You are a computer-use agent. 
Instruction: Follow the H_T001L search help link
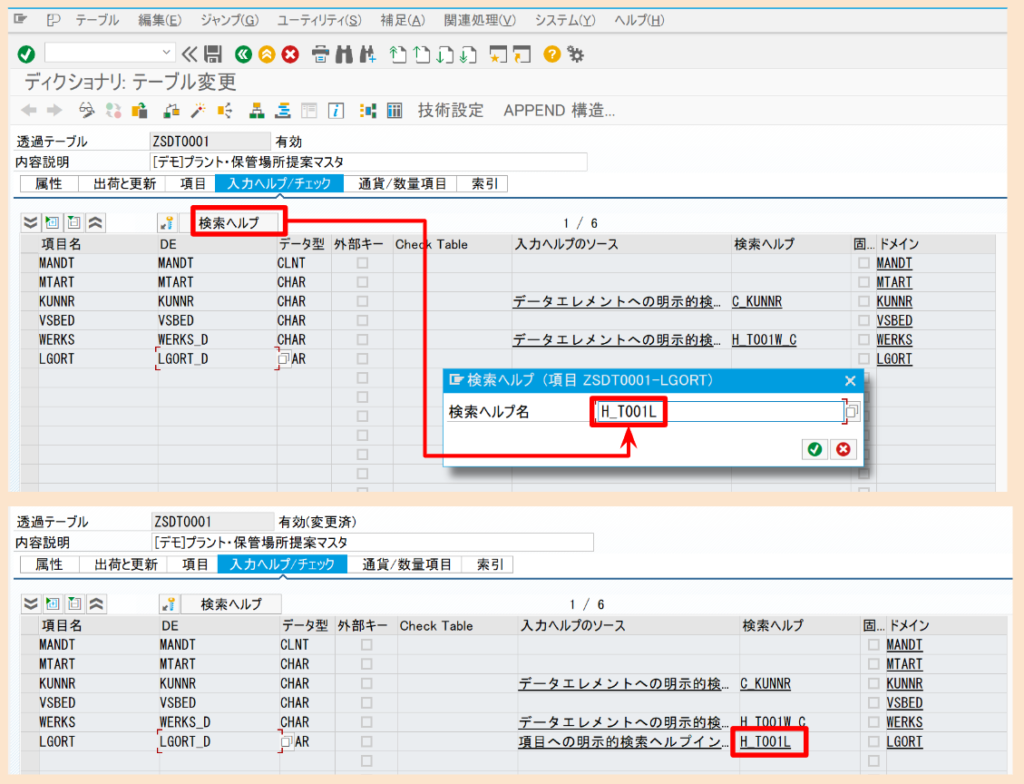pos(764,741)
